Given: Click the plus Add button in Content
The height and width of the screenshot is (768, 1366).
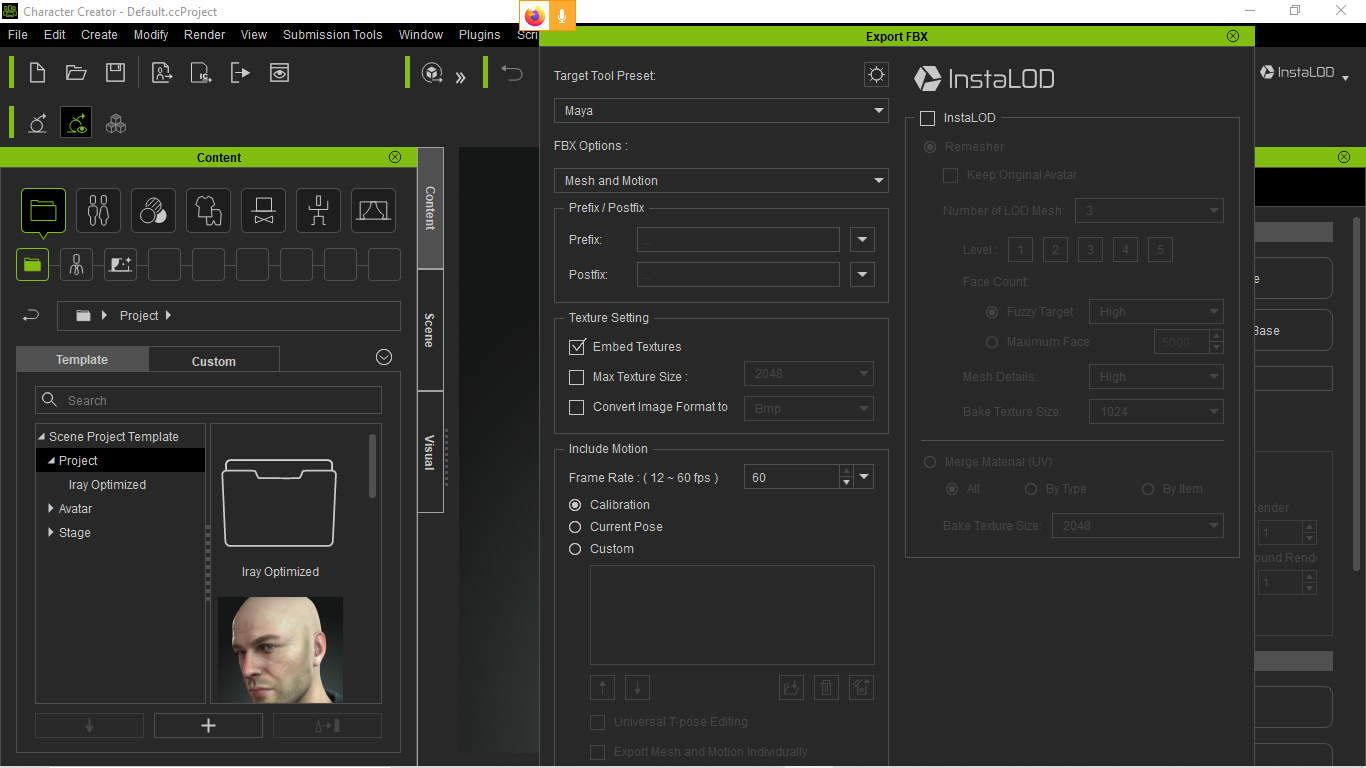Looking at the screenshot, I should (x=208, y=725).
